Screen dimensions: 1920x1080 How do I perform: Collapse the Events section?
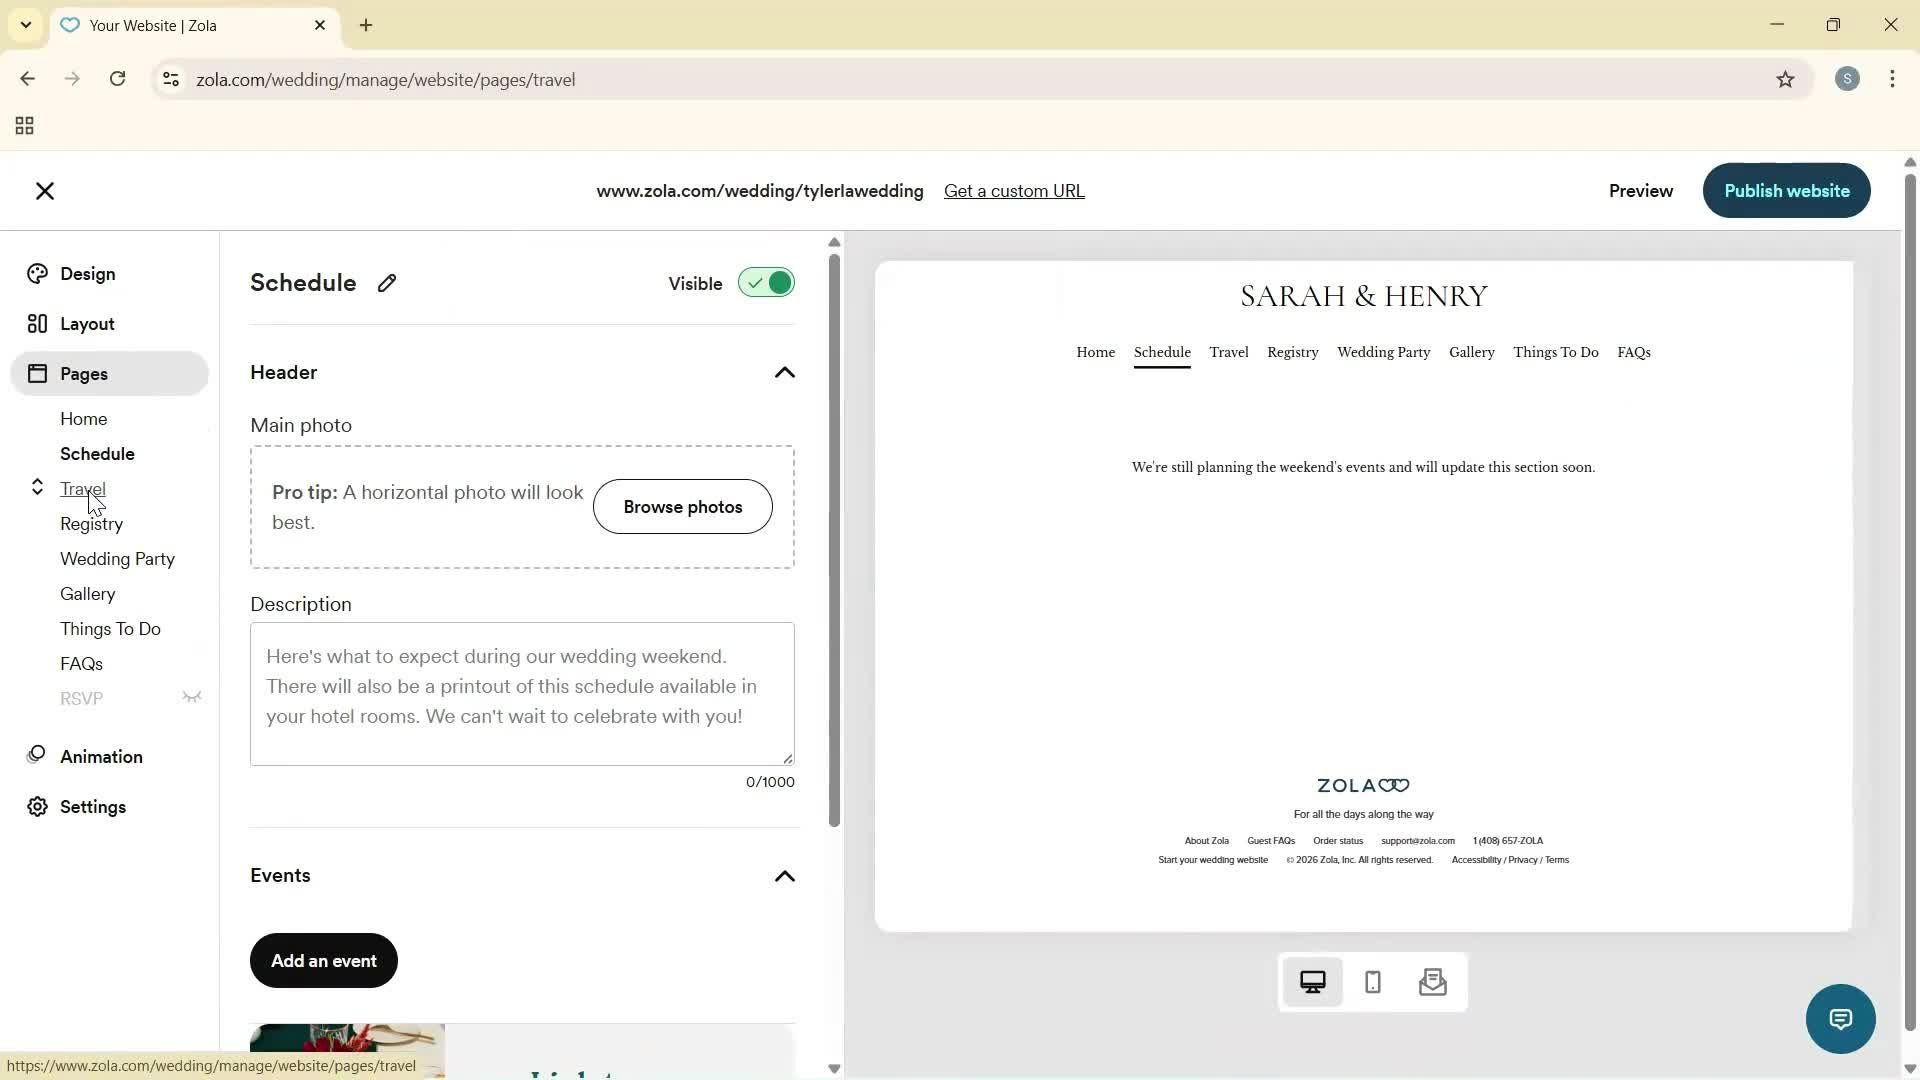click(785, 876)
